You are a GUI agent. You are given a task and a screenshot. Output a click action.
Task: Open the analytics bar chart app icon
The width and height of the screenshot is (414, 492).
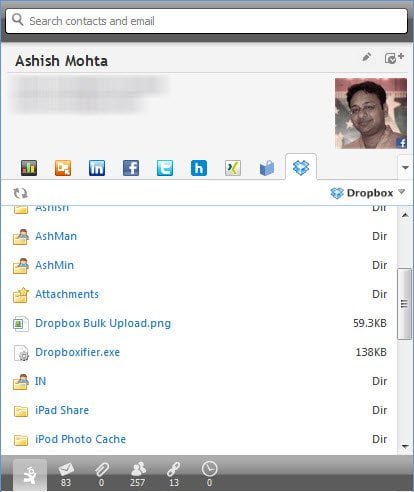29,168
